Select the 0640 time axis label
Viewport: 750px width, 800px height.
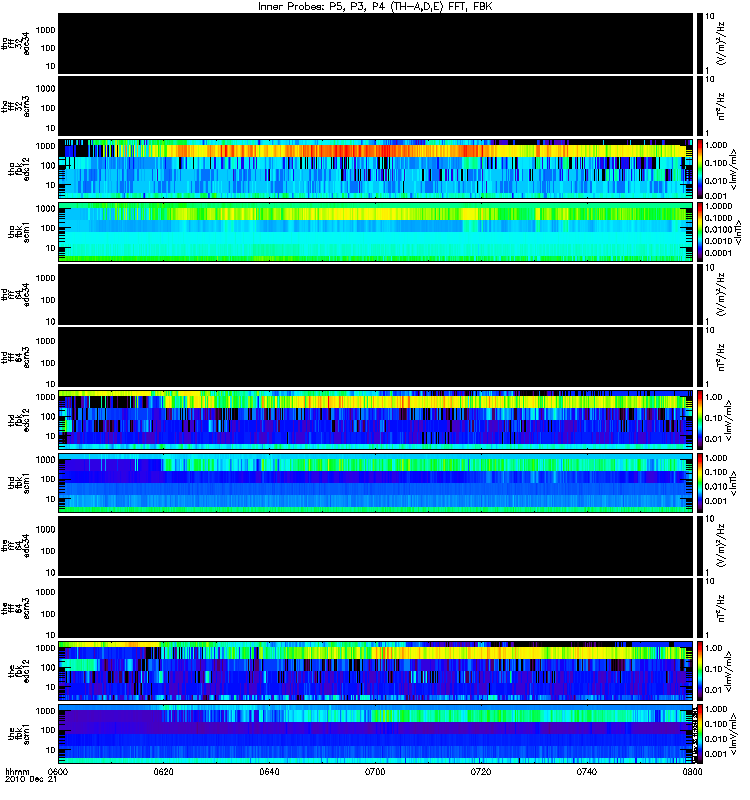[x=269, y=771]
